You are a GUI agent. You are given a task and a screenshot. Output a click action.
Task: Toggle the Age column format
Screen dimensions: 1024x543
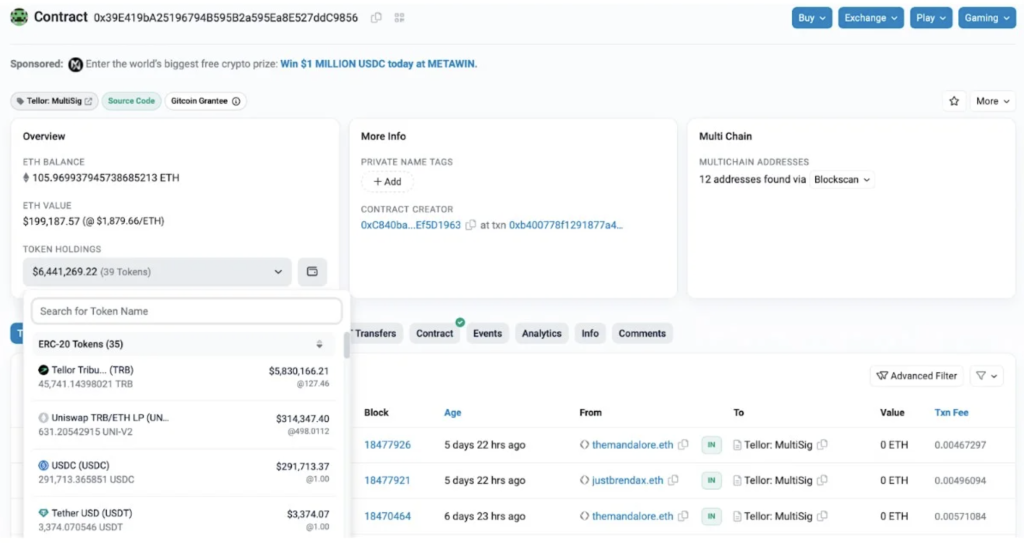[453, 412]
